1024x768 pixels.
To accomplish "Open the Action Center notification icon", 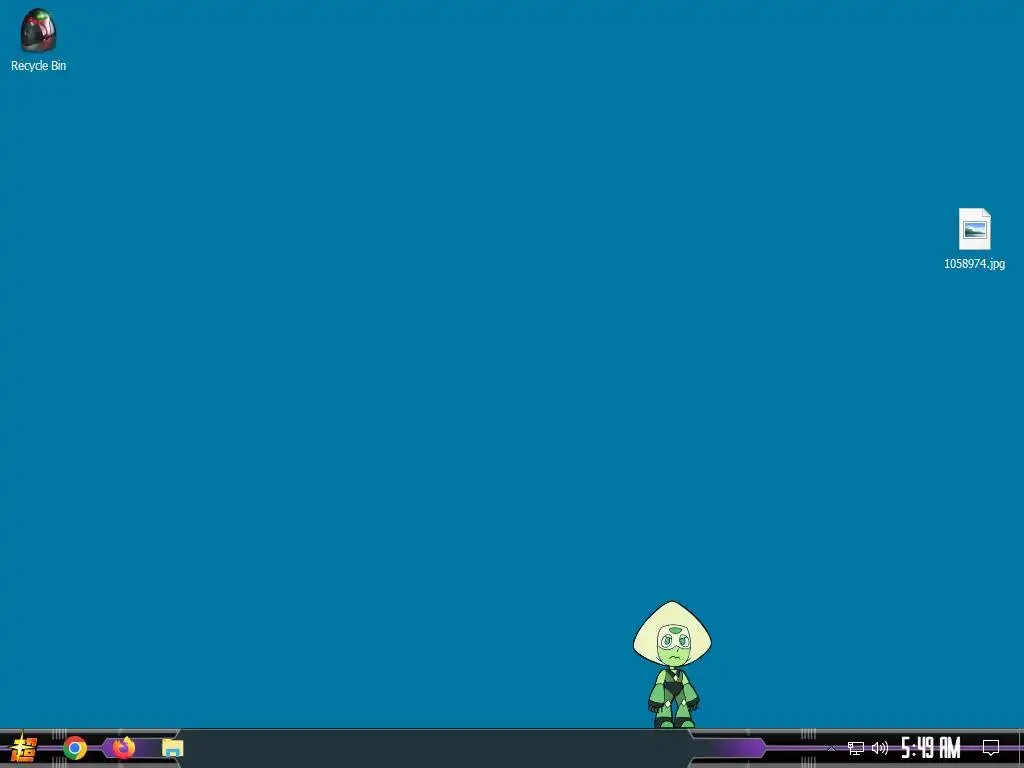I will click(991, 748).
